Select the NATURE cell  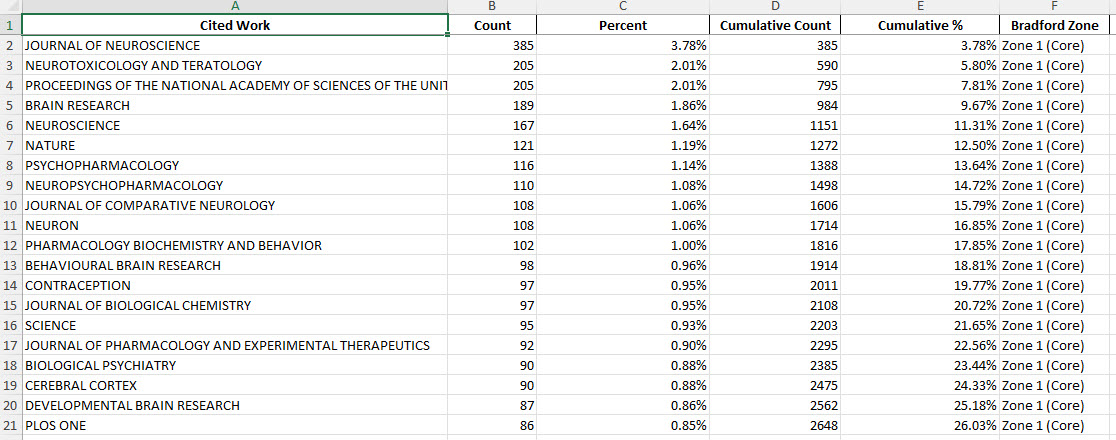[235, 145]
